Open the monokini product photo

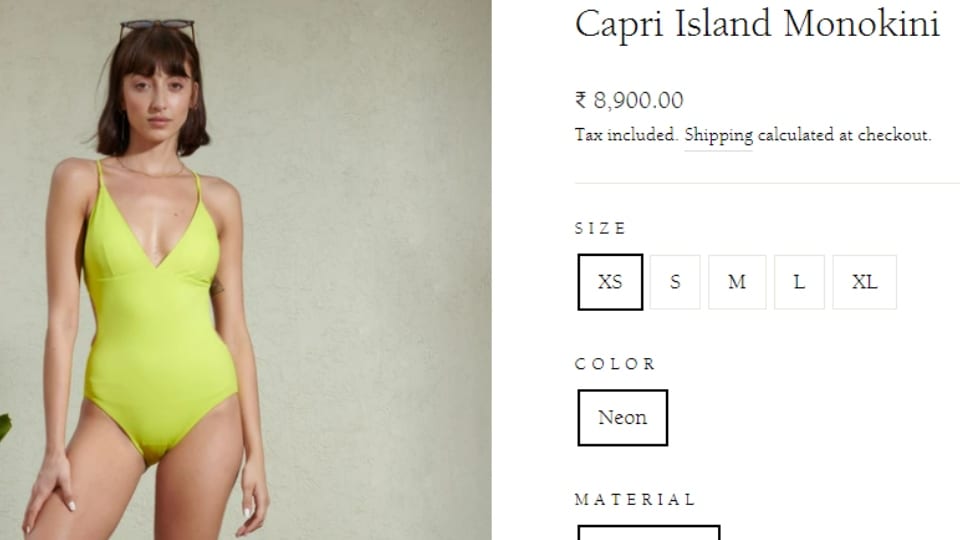tap(246, 270)
